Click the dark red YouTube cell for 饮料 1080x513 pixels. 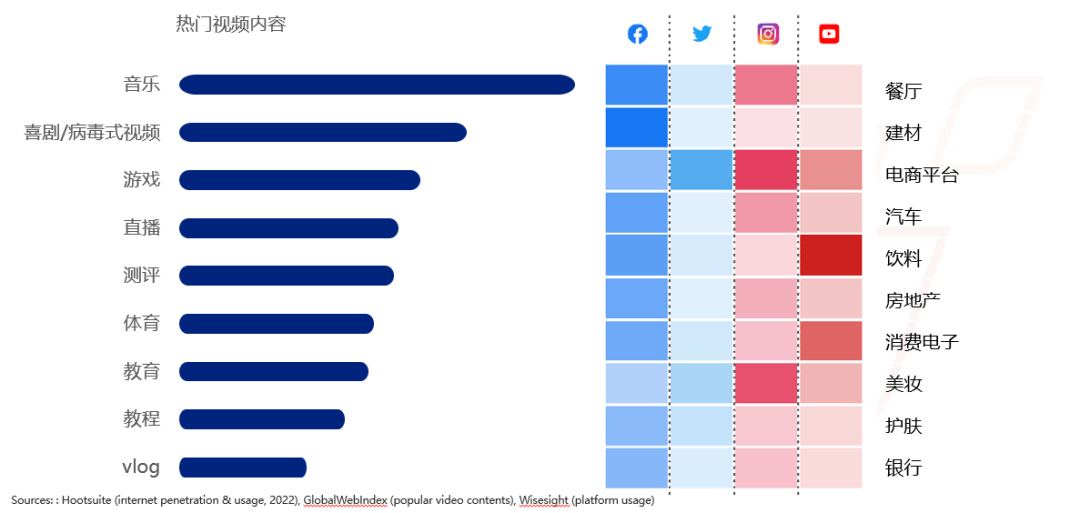(x=831, y=255)
